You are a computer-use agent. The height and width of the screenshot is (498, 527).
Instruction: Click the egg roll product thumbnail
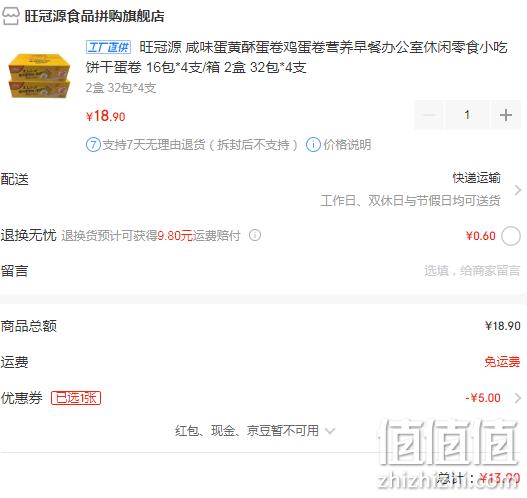(39, 76)
